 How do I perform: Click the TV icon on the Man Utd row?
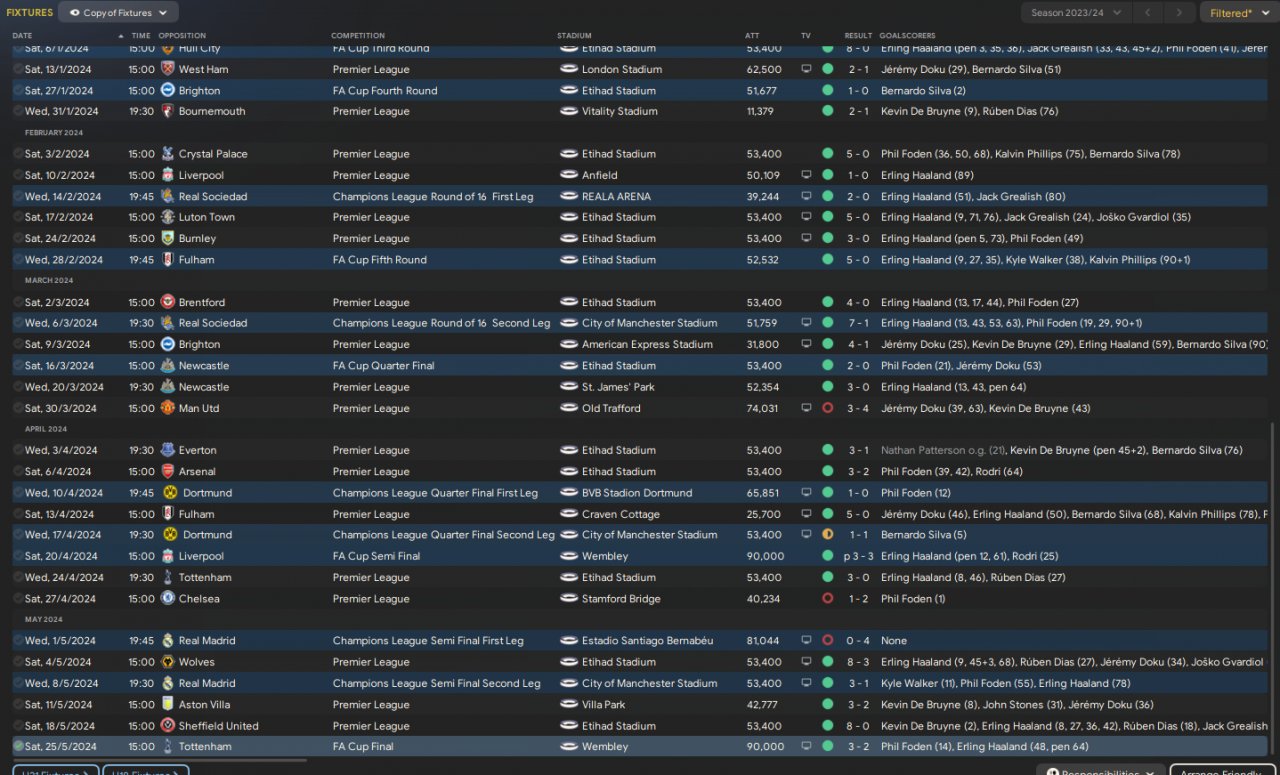tap(806, 408)
